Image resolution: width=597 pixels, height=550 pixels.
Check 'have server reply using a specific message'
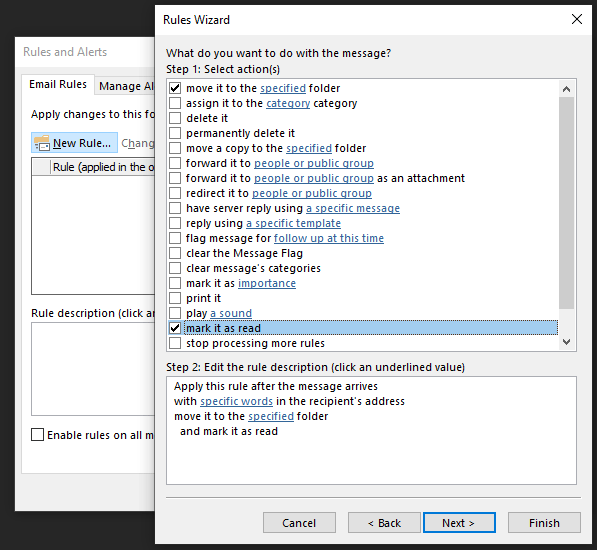click(x=175, y=208)
